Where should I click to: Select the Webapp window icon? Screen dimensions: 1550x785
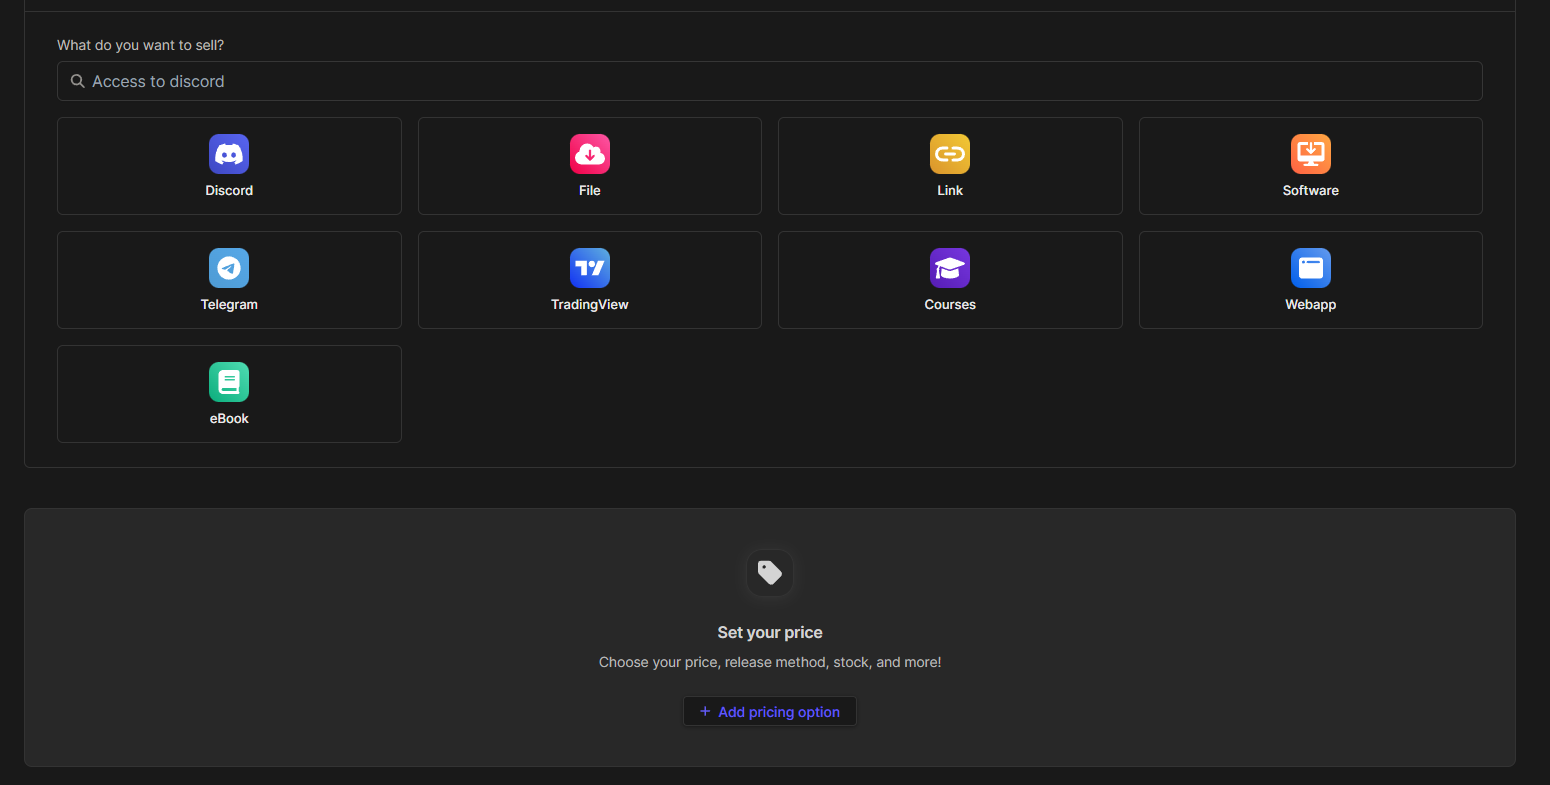tap(1311, 268)
